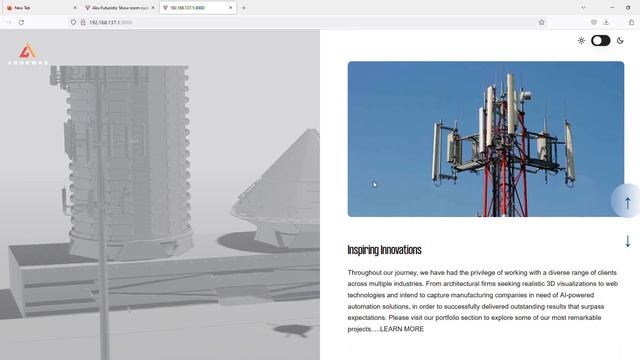640x360 pixels.
Task: Close the Aku Futuristic tab
Action: point(153,8)
